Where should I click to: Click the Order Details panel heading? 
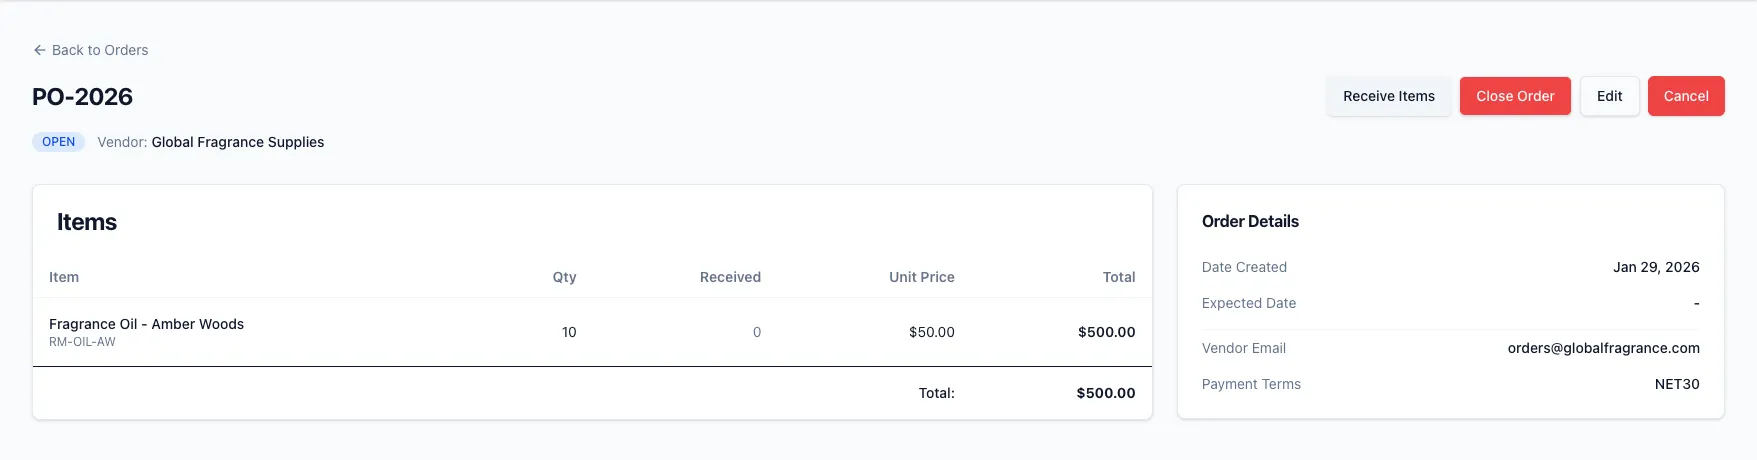tap(1250, 221)
